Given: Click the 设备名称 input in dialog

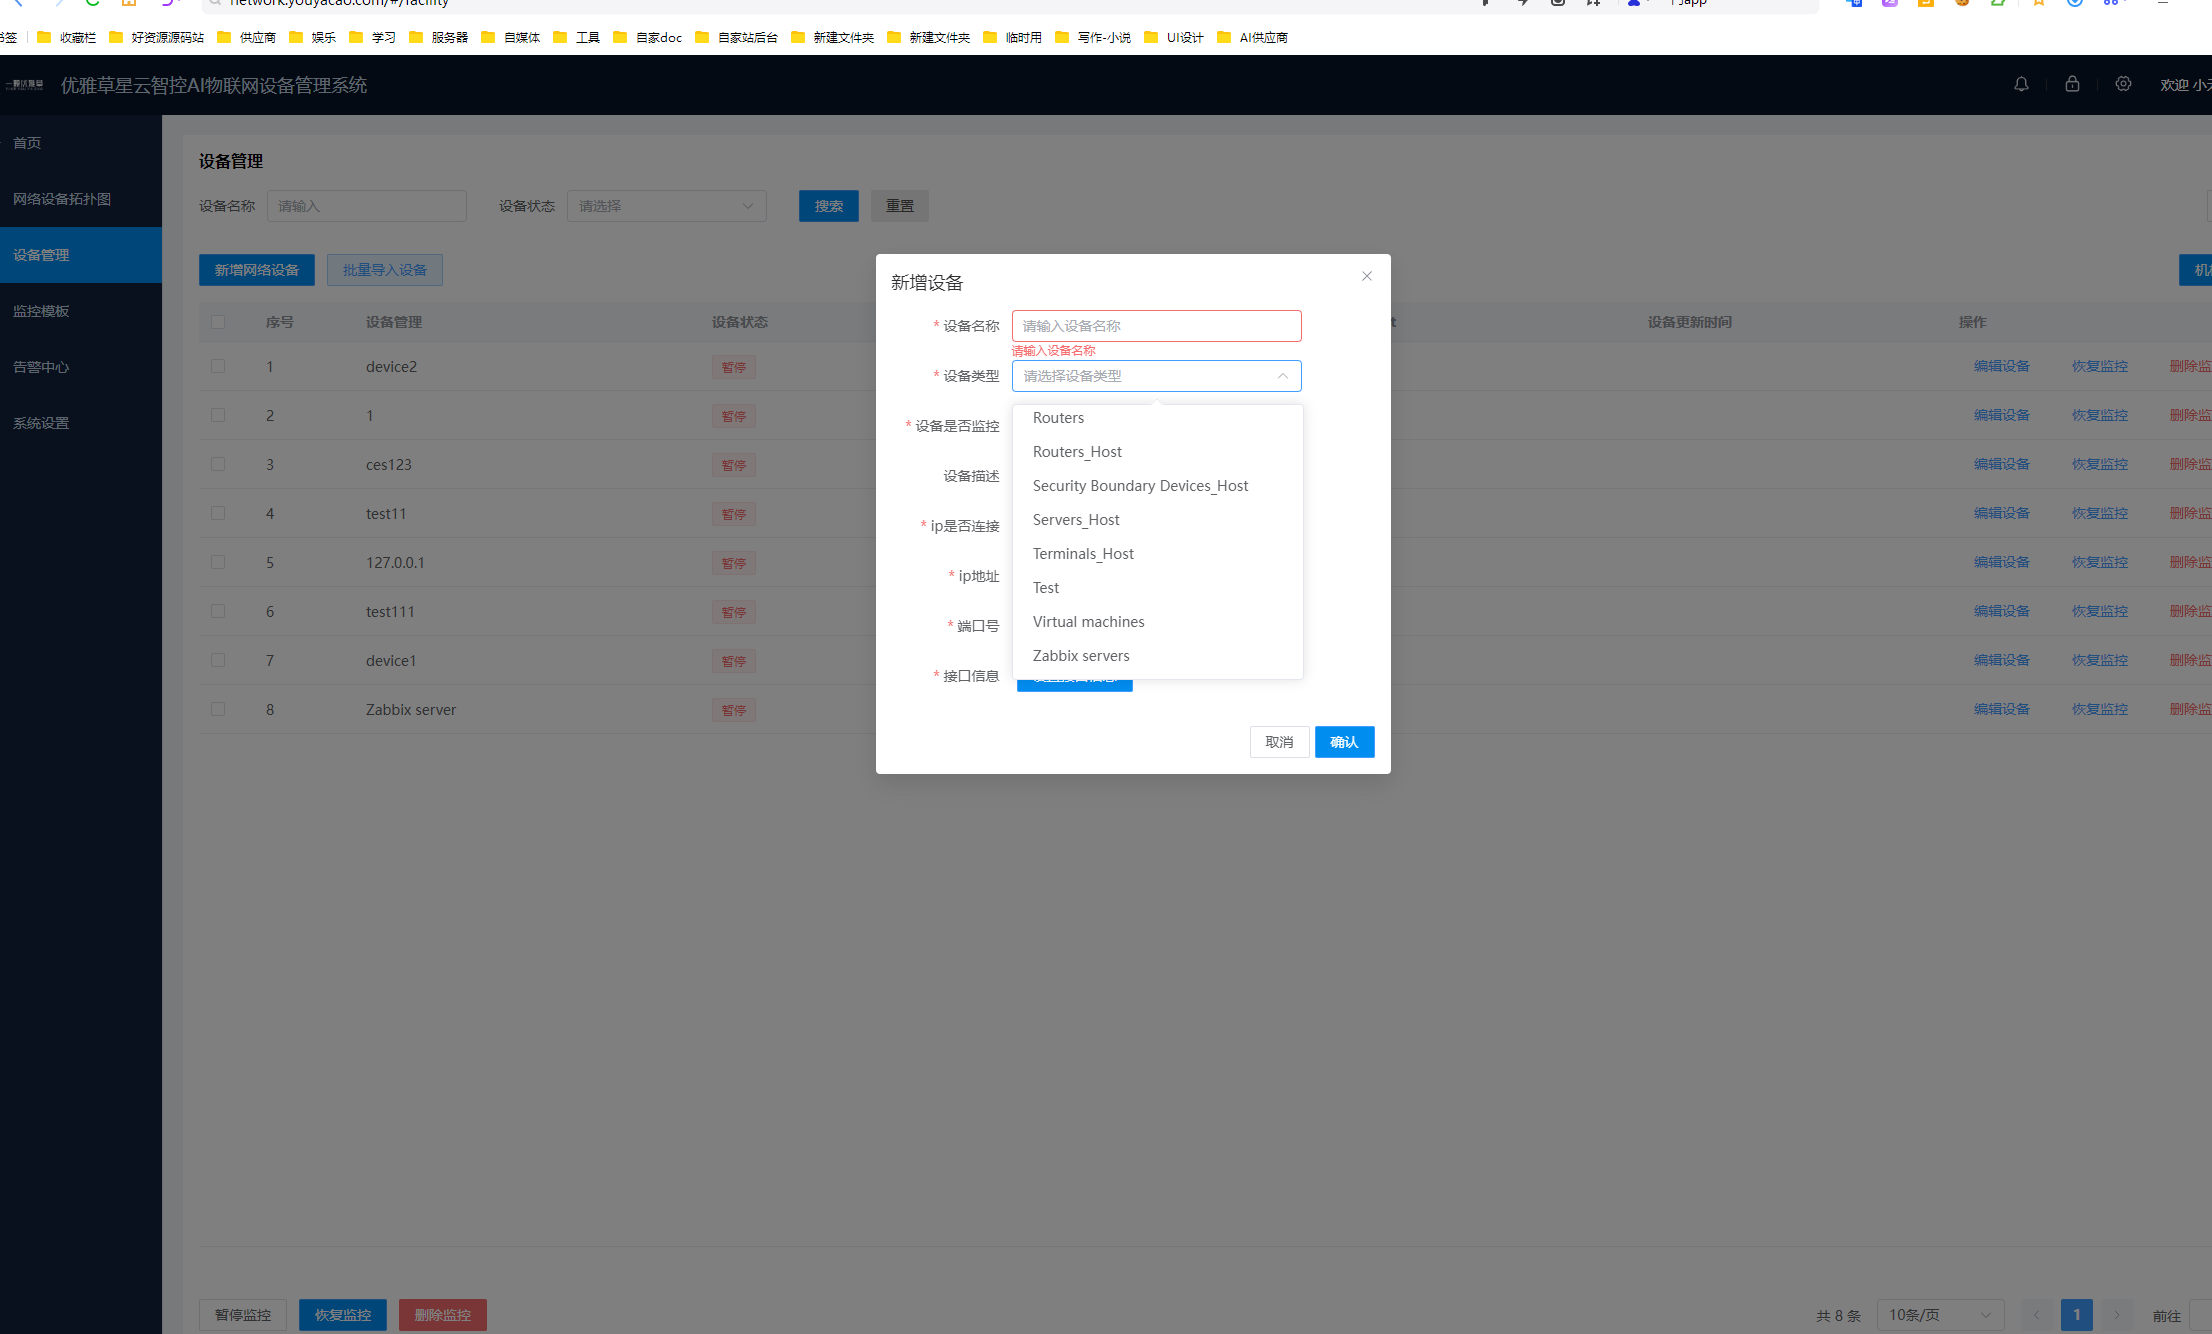Looking at the screenshot, I should coord(1156,326).
